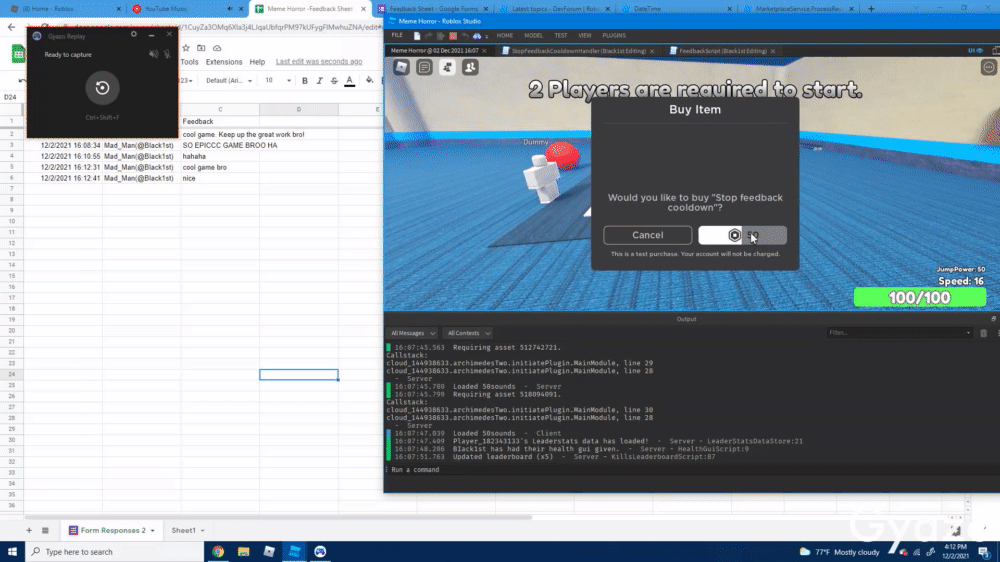This screenshot has height=562, width=1000.
Task: Go back in the Chrome browser
Action: pyautogui.click(x=11, y=27)
